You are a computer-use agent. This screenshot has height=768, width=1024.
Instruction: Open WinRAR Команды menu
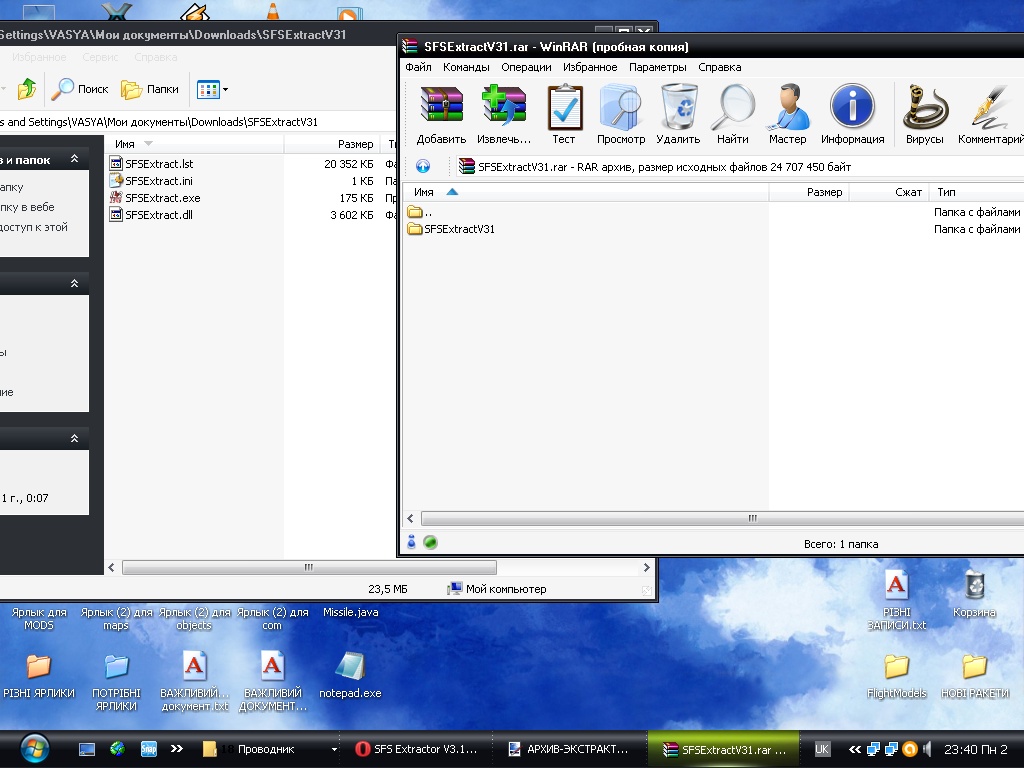click(x=466, y=67)
